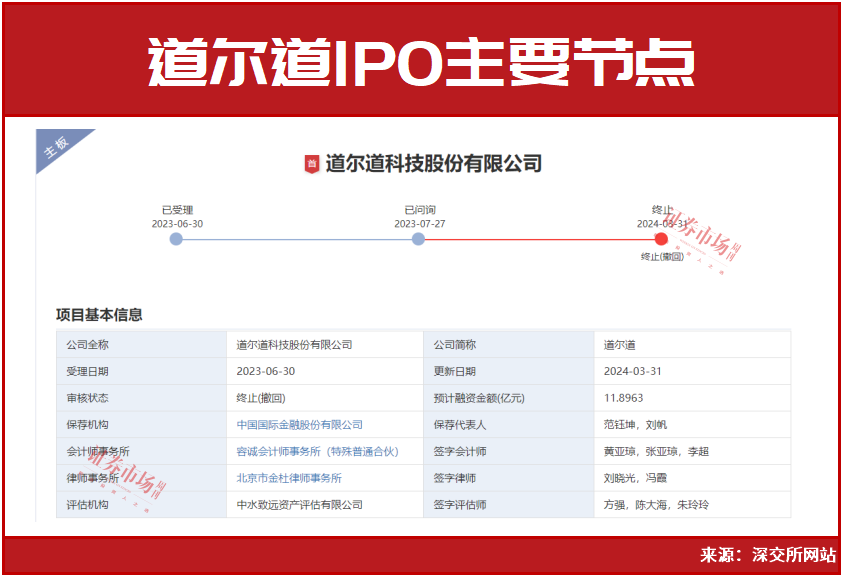Click the 来源：深交所网站 footer text
This screenshot has height=578, width=843.
point(768,555)
